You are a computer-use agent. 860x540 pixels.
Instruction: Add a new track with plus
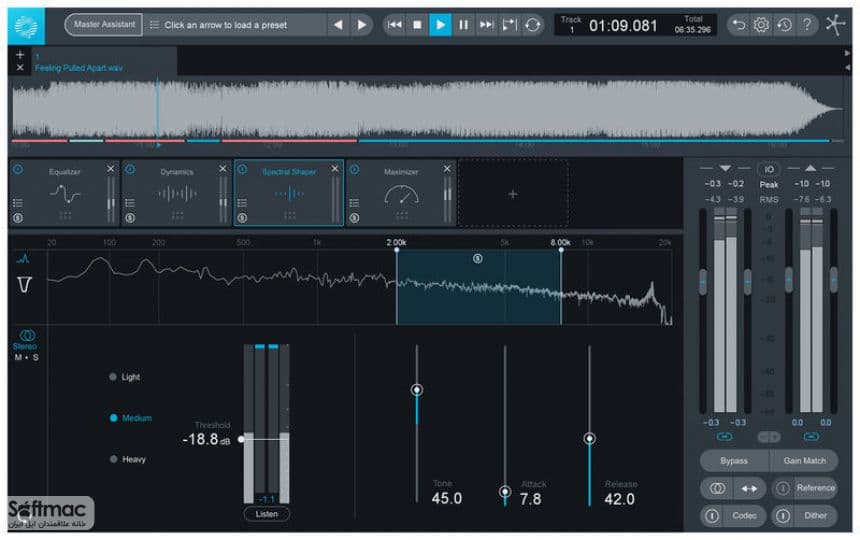click(20, 54)
